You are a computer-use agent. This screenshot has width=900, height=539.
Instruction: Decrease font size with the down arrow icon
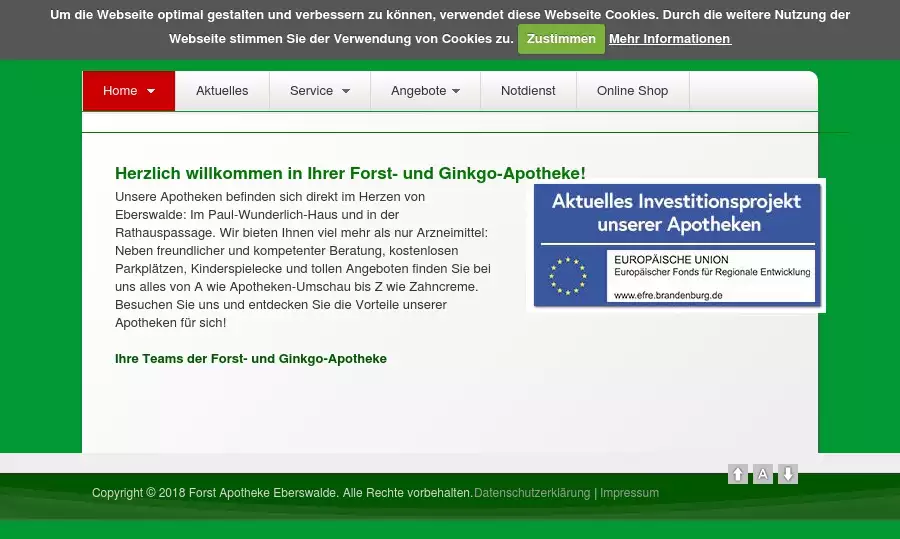click(788, 474)
